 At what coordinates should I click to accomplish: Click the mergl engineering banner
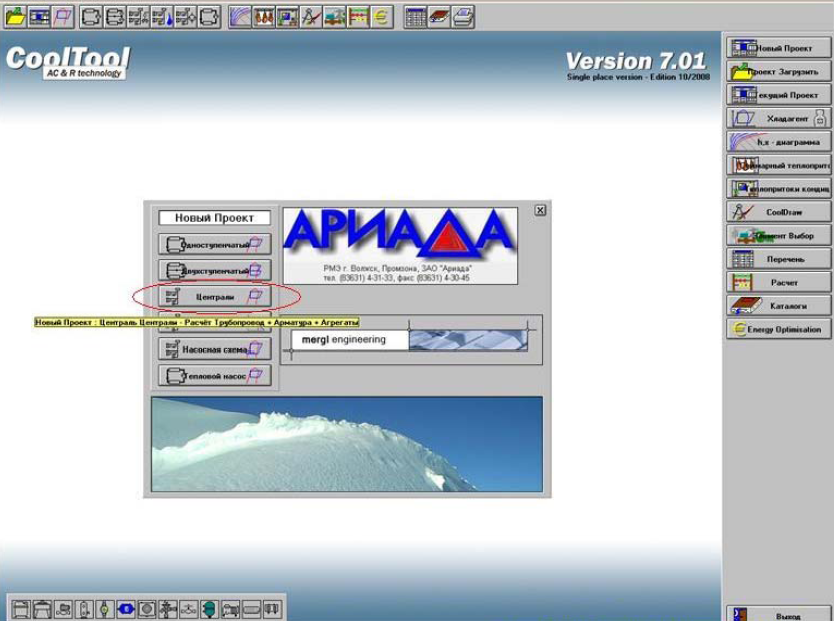click(x=410, y=340)
